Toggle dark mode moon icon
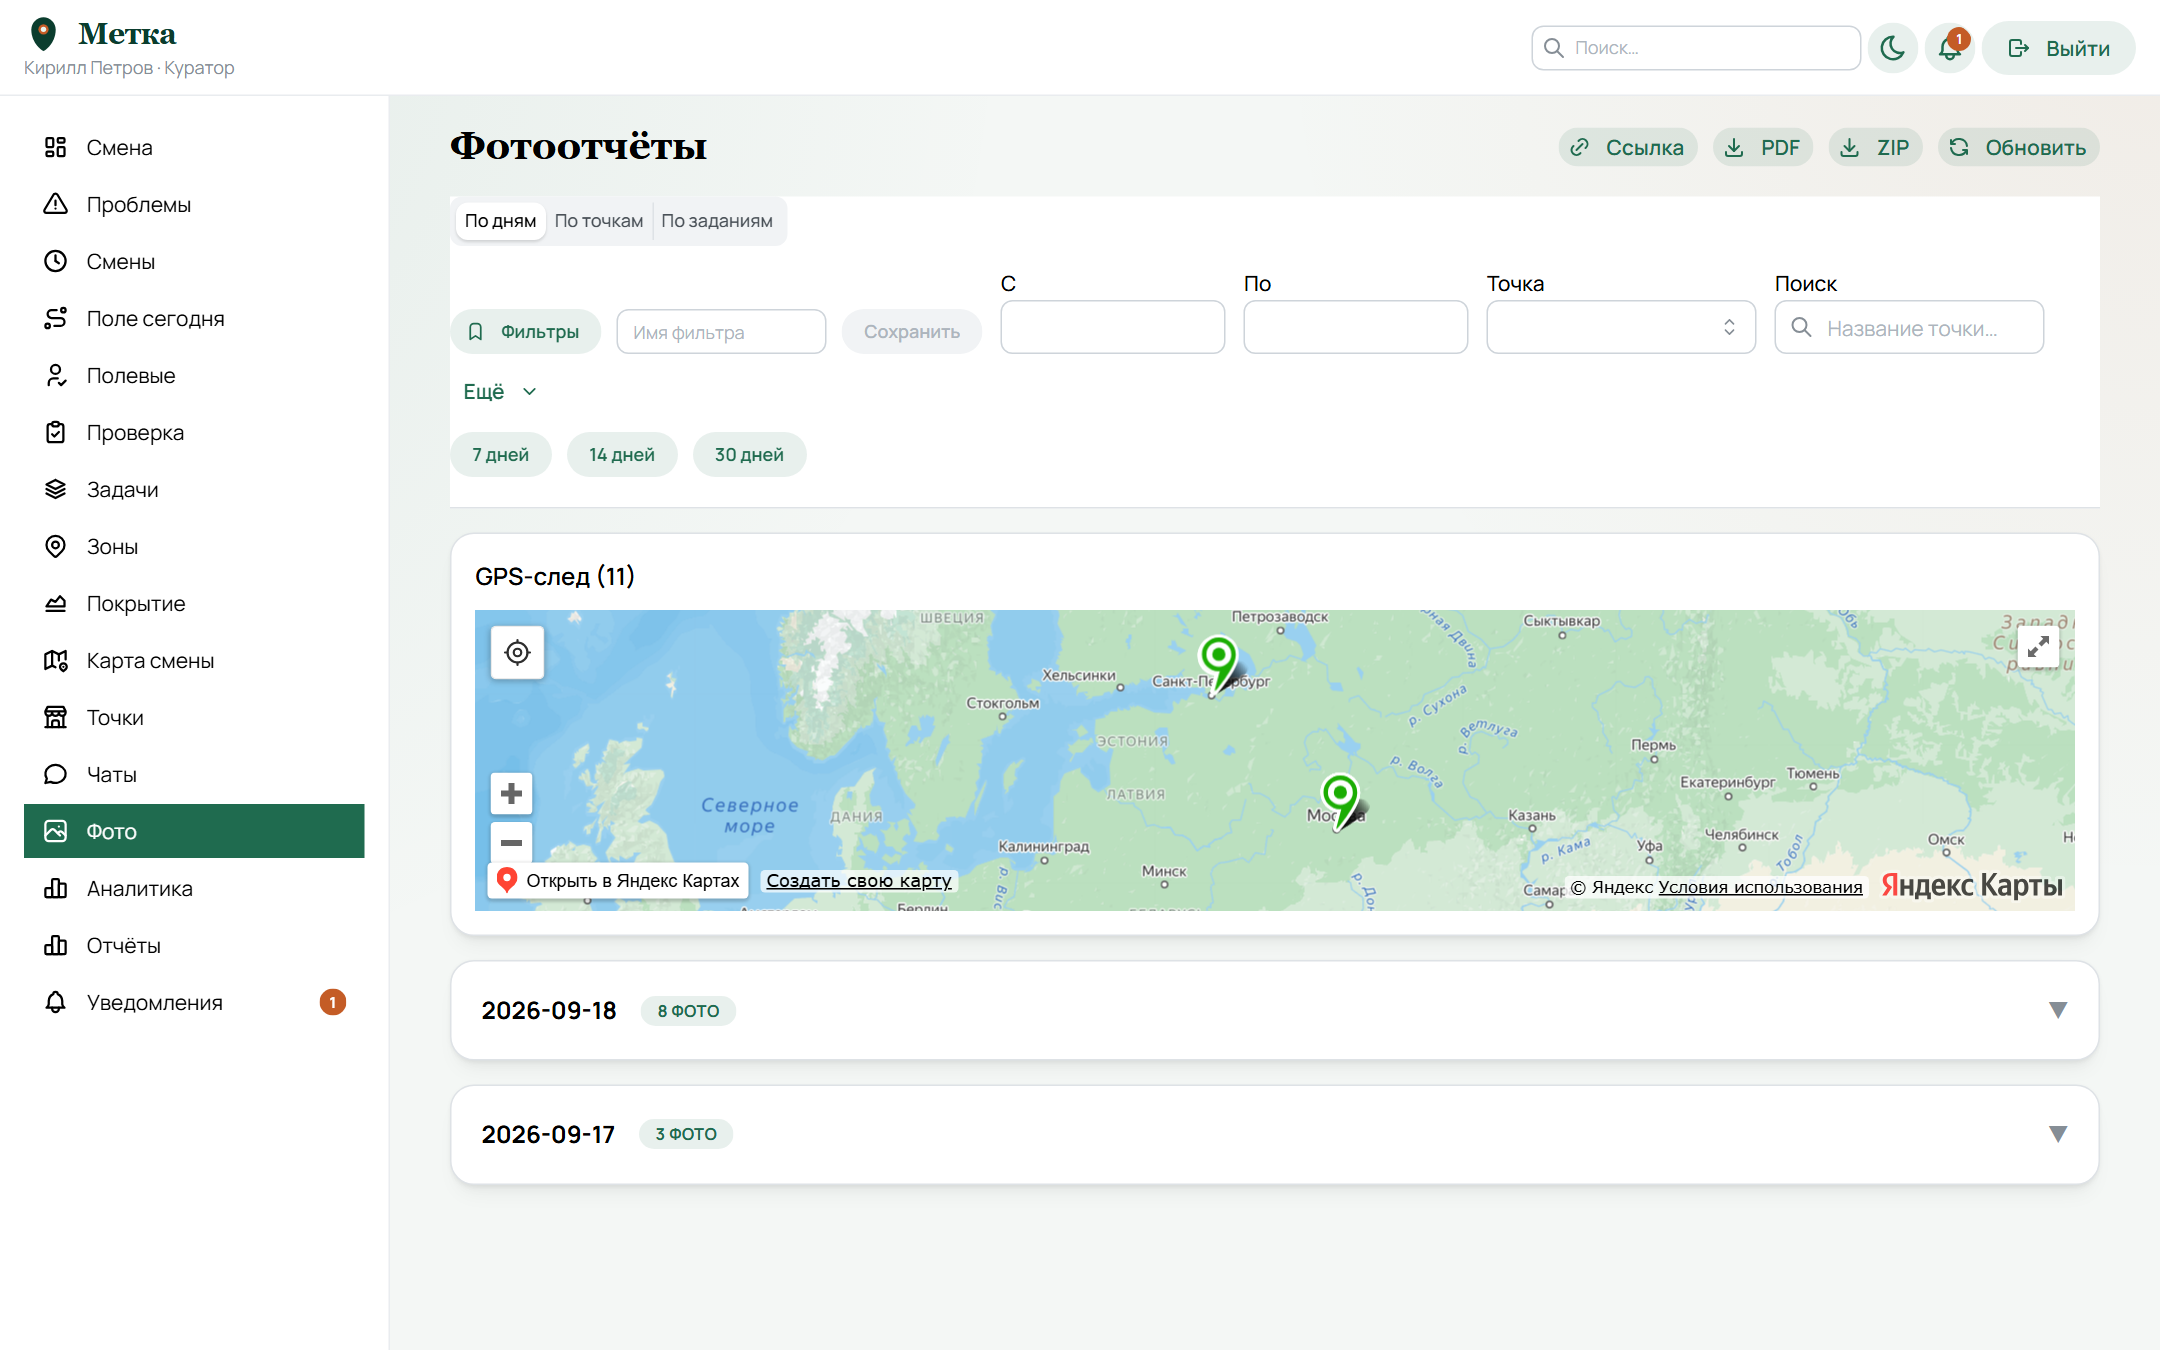Image resolution: width=2160 pixels, height=1350 pixels. (x=1892, y=48)
